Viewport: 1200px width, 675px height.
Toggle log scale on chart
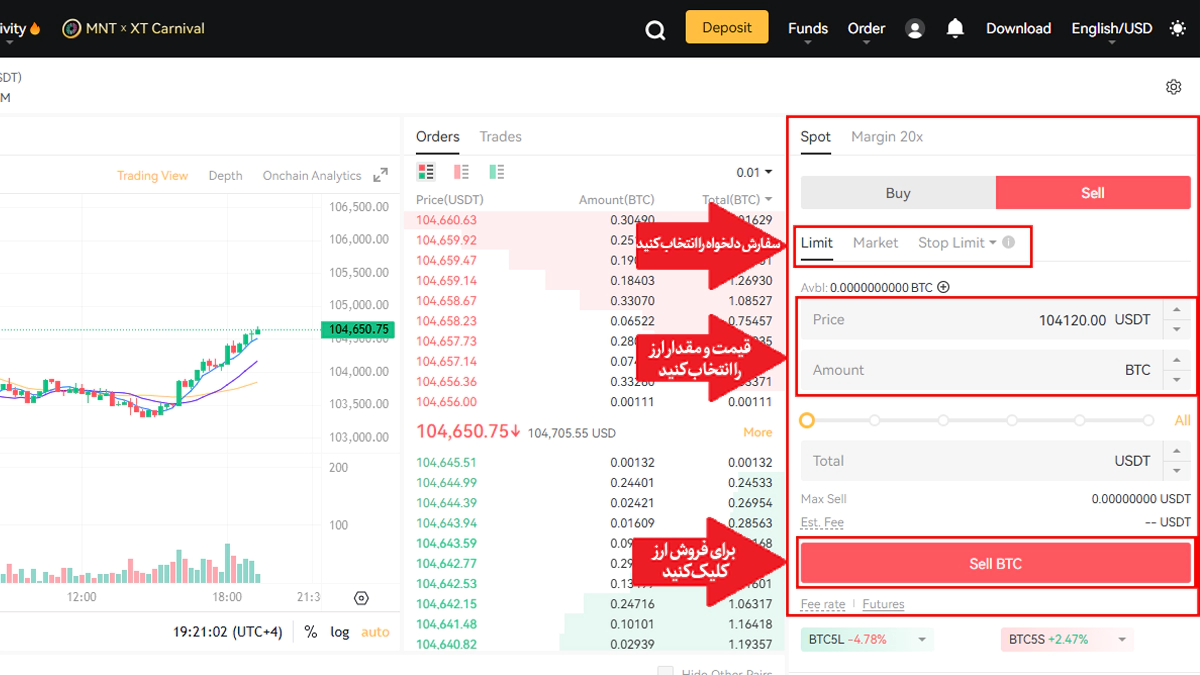340,632
